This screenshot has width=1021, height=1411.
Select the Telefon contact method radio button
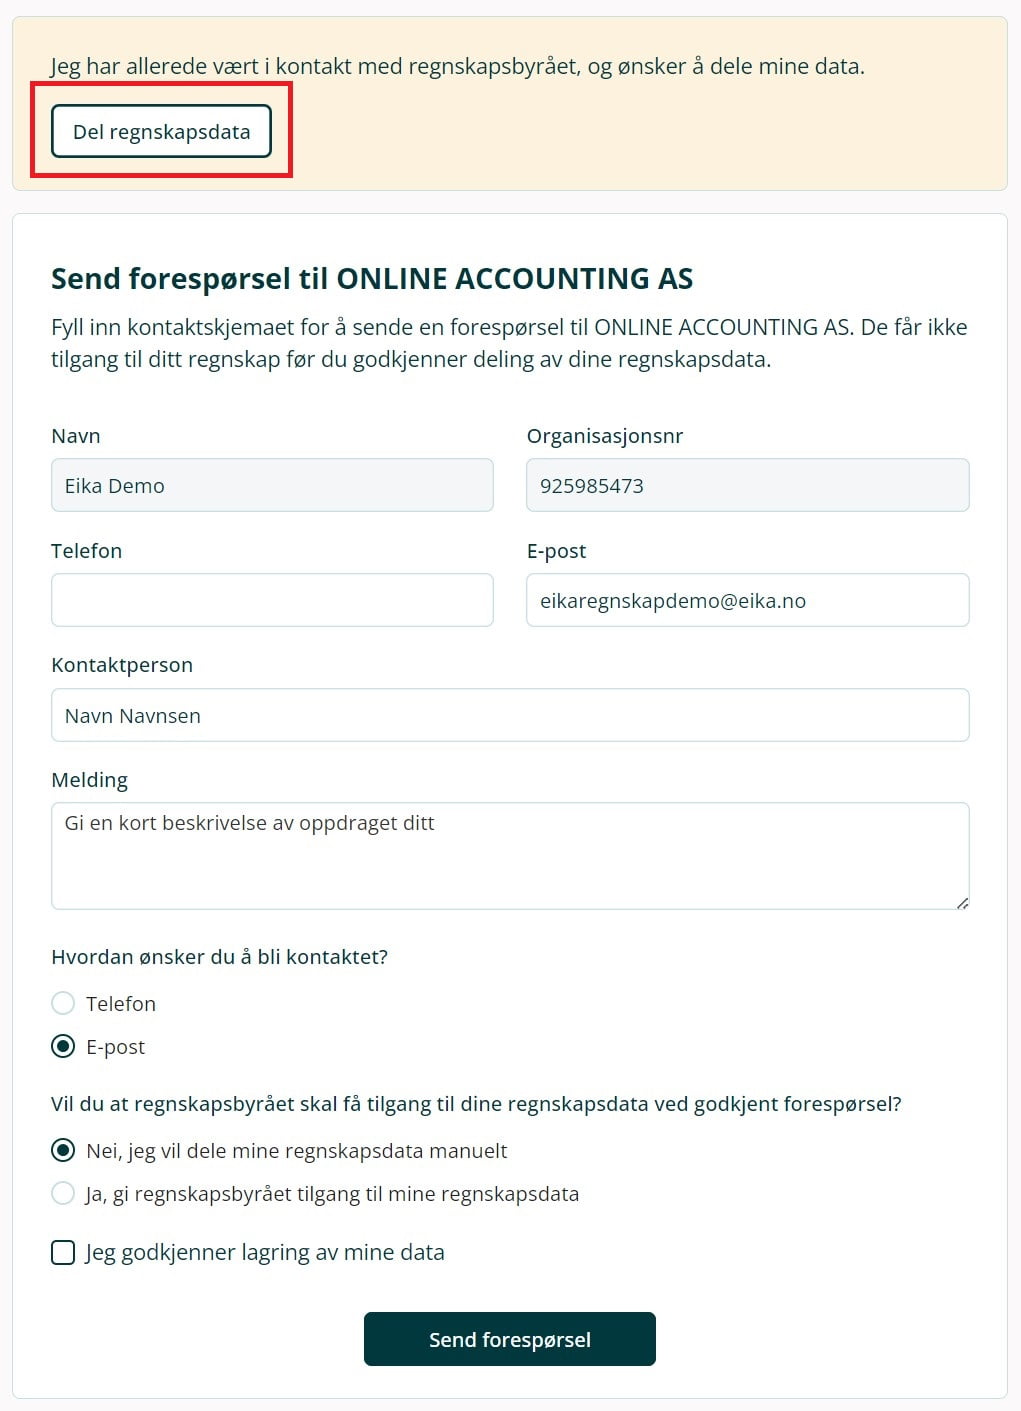pos(63,1003)
